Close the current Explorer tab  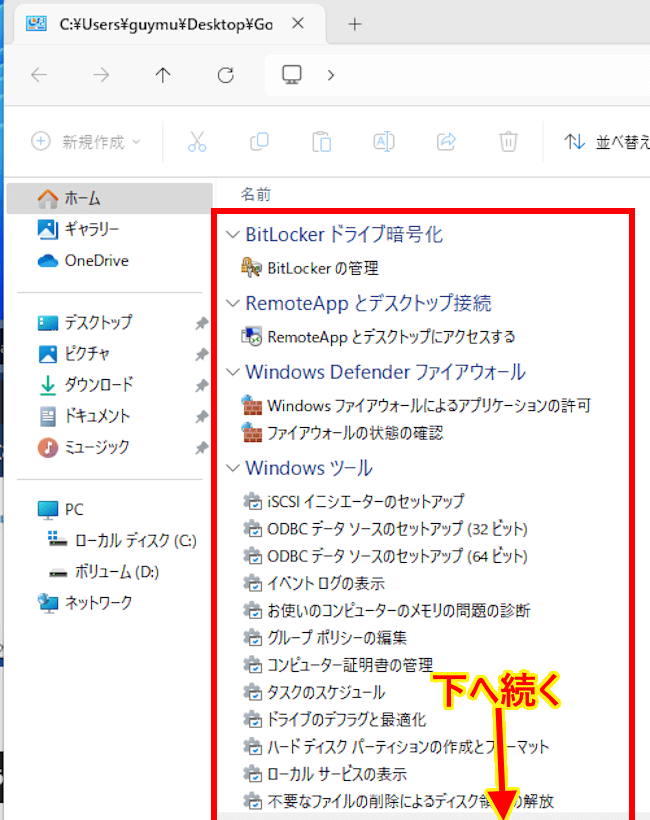tap(298, 23)
